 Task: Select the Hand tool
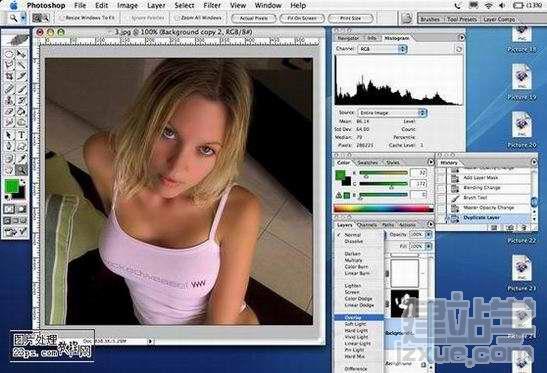[x=9, y=170]
